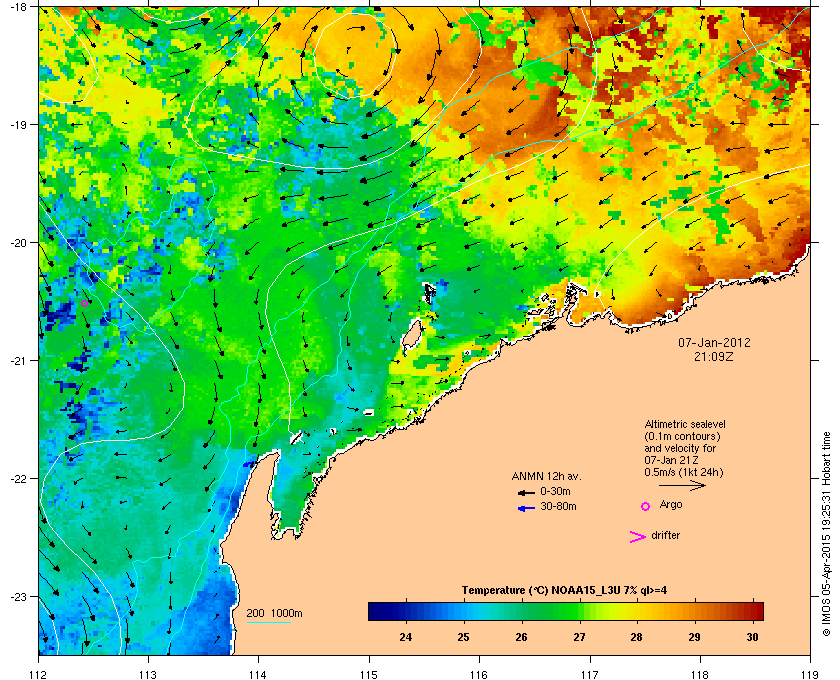Click the magenta drifter chevron symbol
The height and width of the screenshot is (680, 840).
coord(638,537)
